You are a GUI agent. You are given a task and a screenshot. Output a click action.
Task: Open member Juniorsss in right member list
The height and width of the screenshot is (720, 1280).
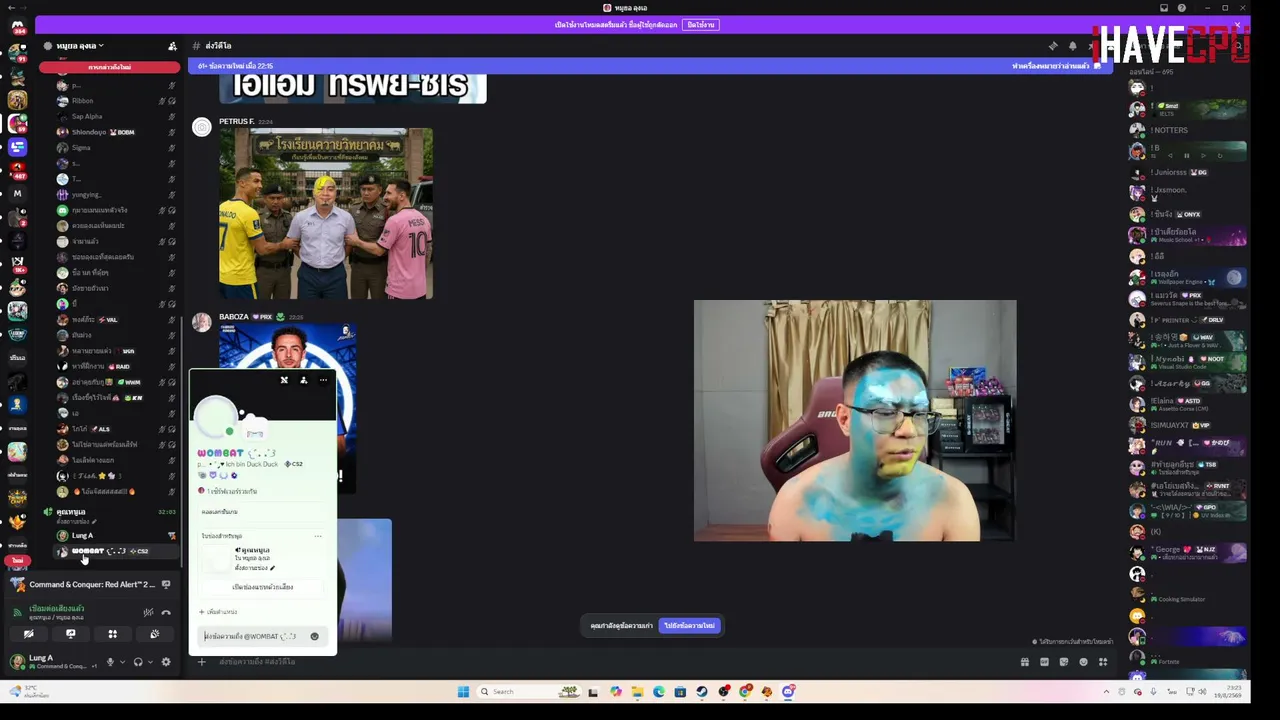click(x=1188, y=172)
